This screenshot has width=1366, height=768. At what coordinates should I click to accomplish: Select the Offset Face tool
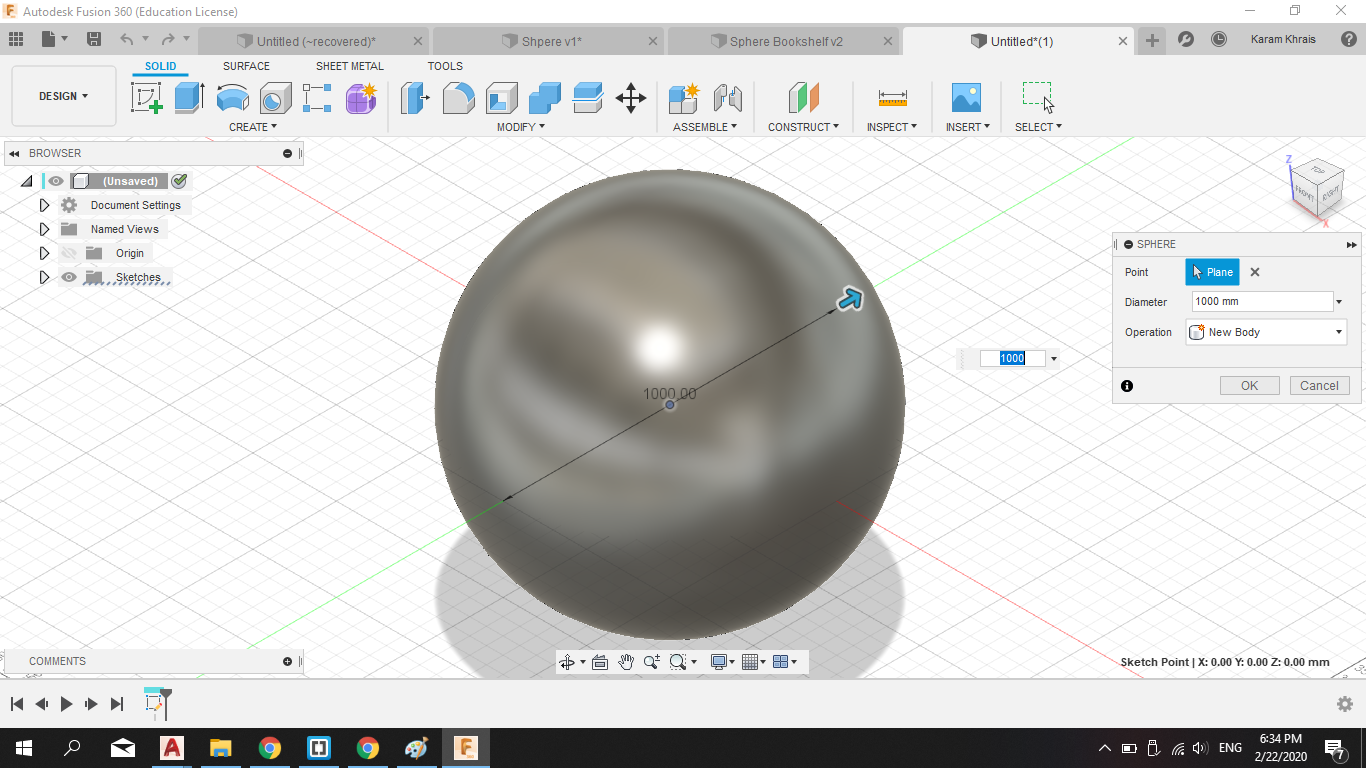588,97
